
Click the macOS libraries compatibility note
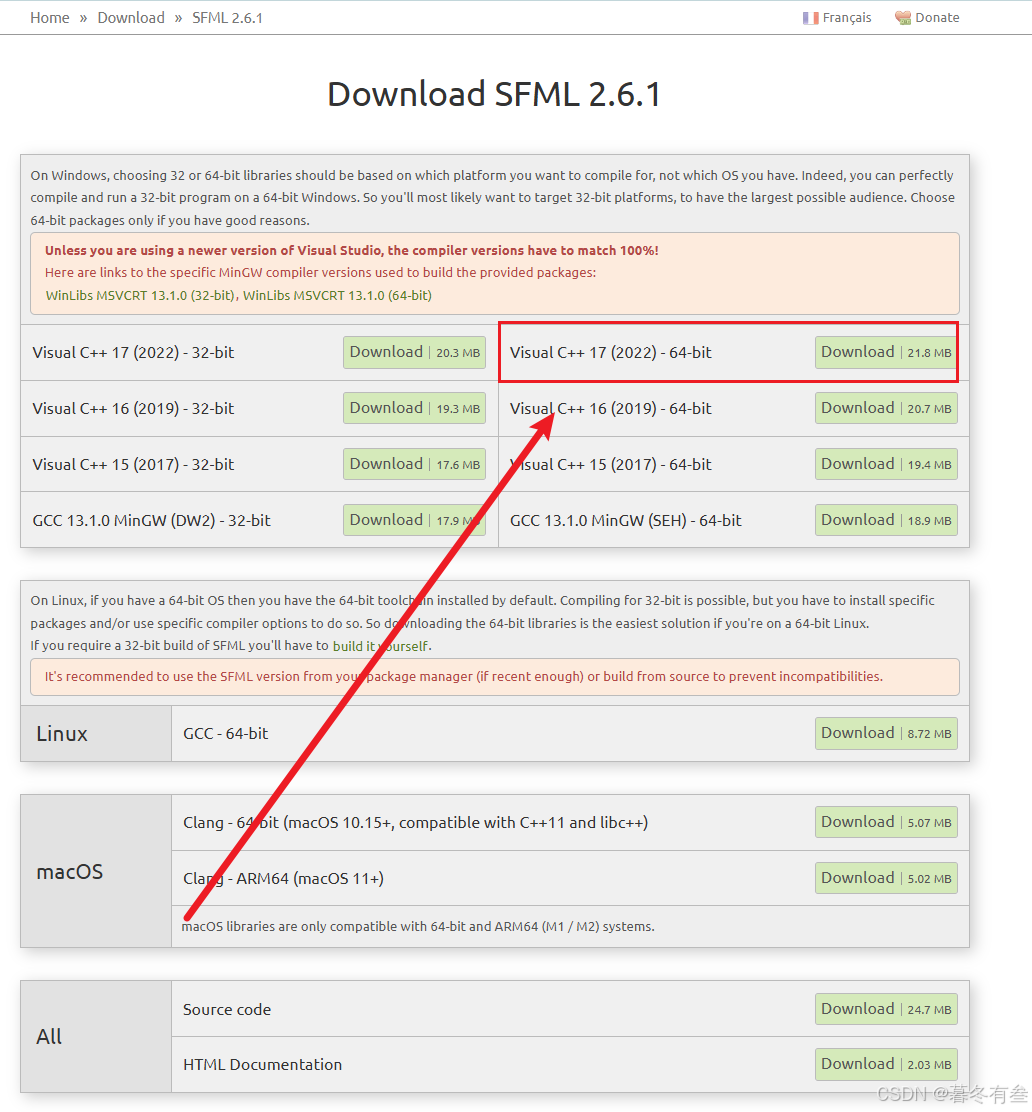(418, 926)
